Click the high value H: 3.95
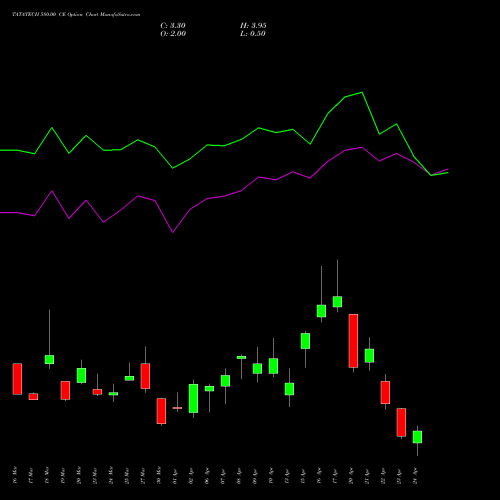This screenshot has height=500, width=500. pos(253,26)
